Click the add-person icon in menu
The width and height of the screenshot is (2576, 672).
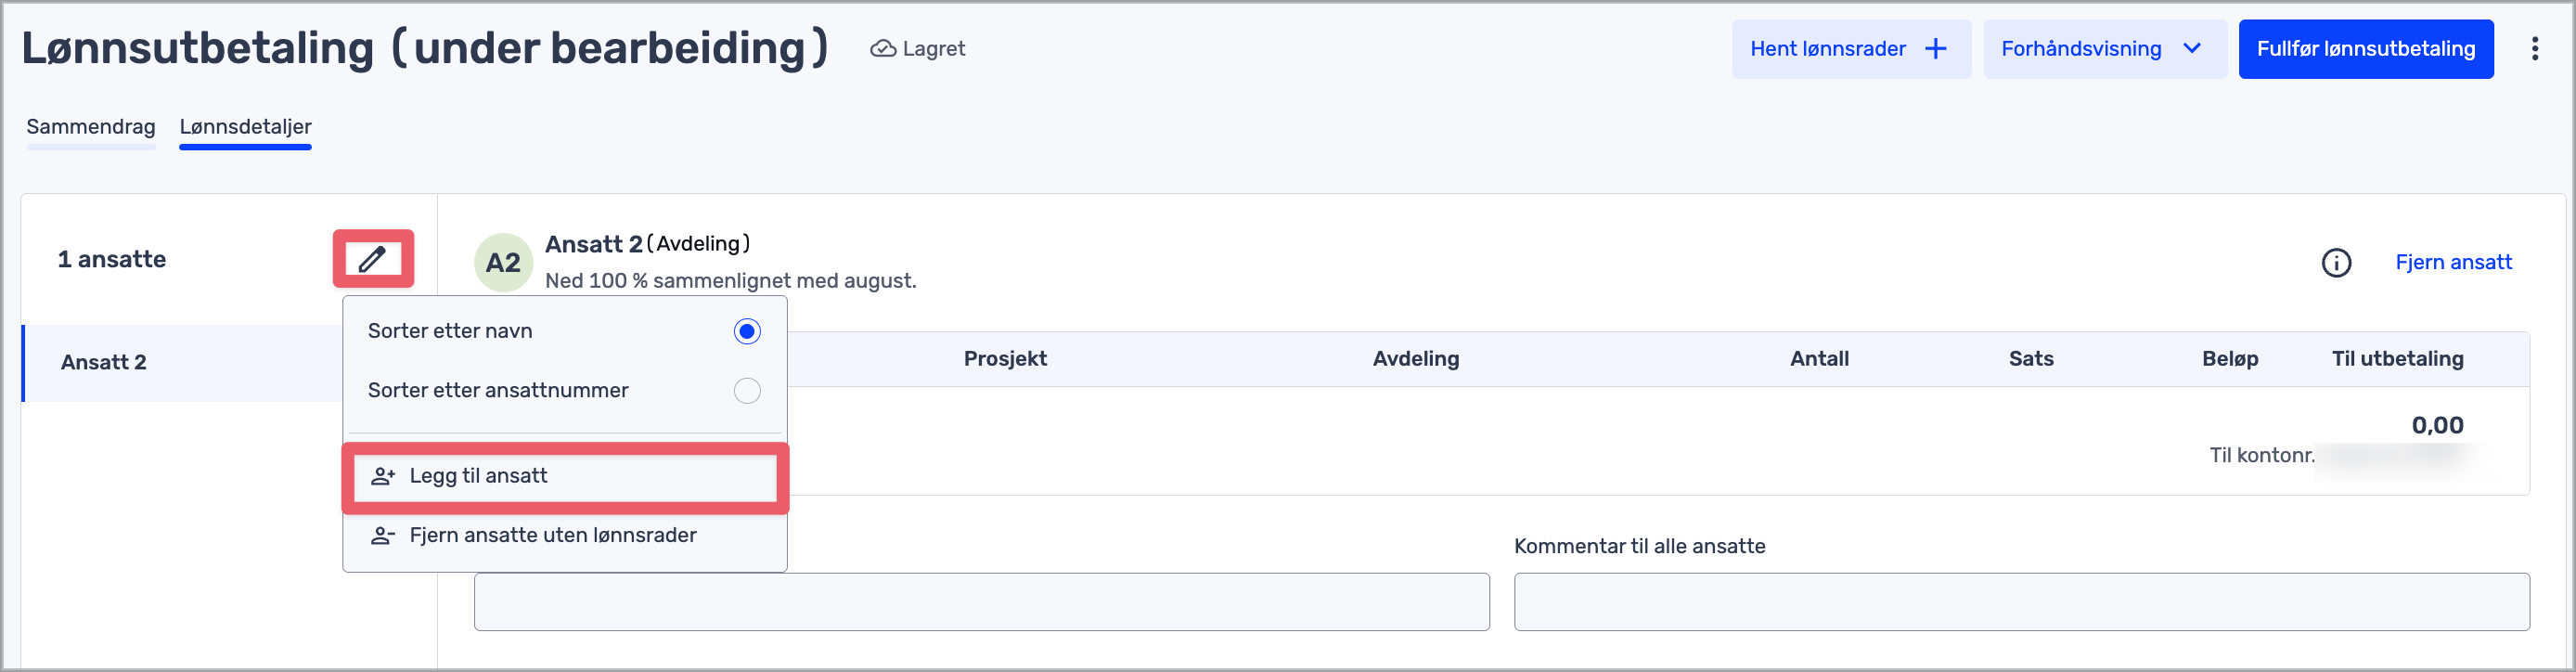click(383, 477)
